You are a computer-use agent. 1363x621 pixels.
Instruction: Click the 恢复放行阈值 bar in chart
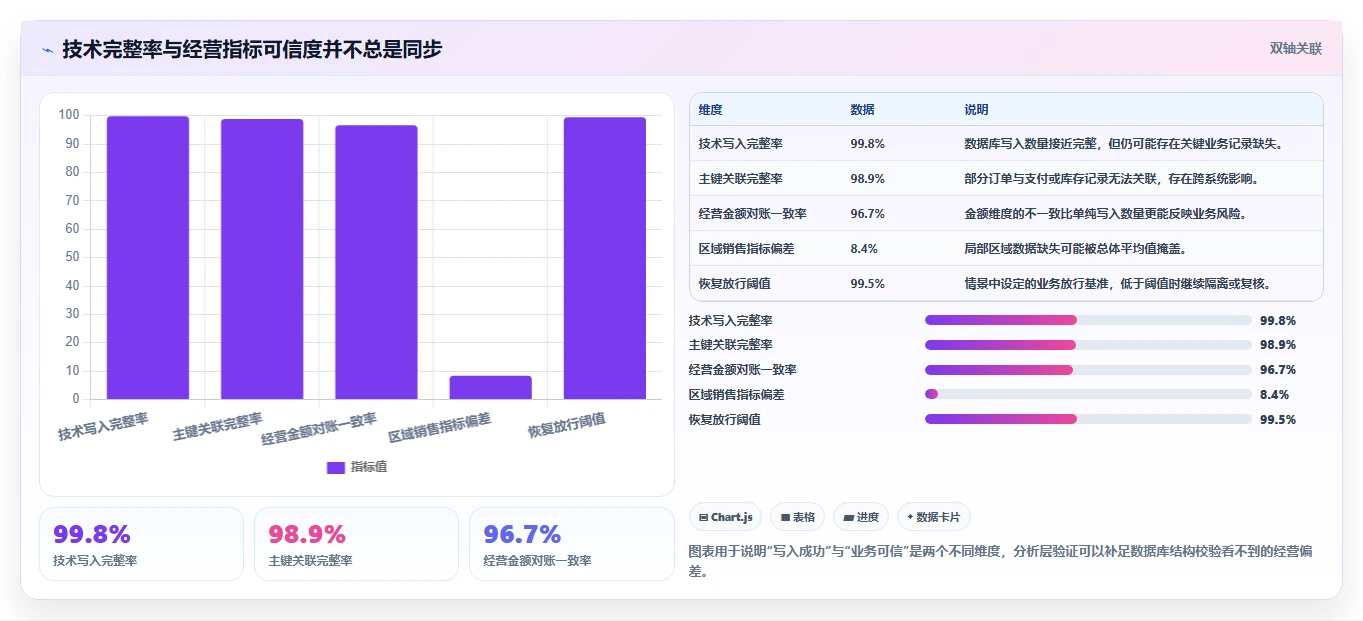tap(604, 258)
